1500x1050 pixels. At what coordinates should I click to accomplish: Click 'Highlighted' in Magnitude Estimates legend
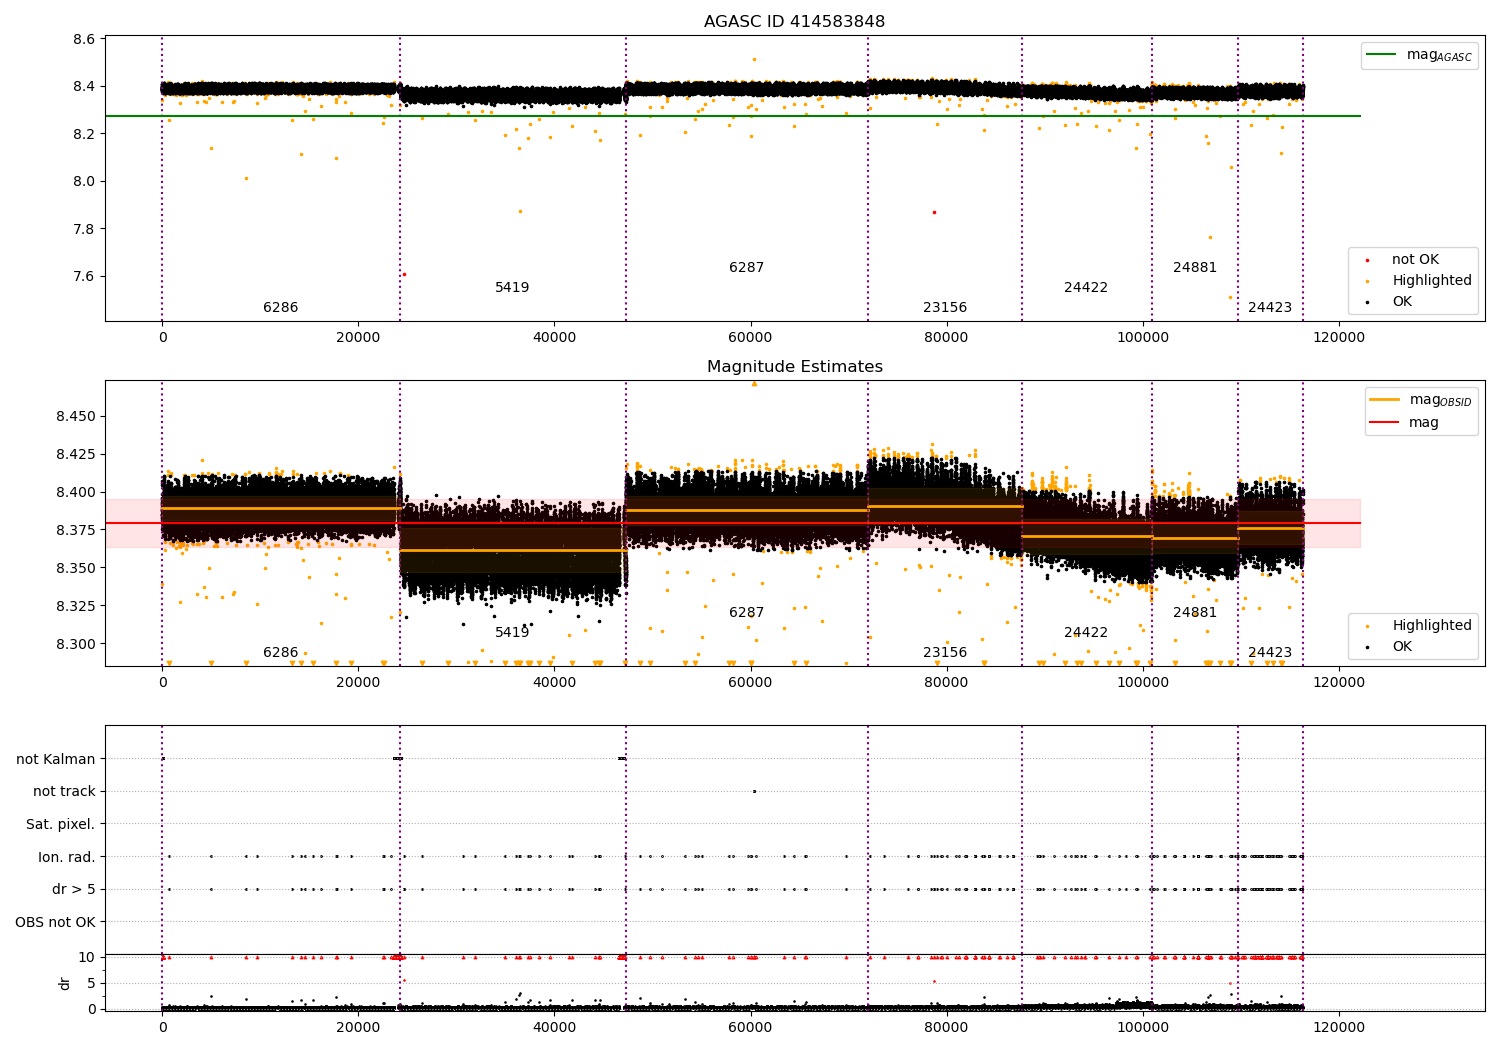(1432, 626)
